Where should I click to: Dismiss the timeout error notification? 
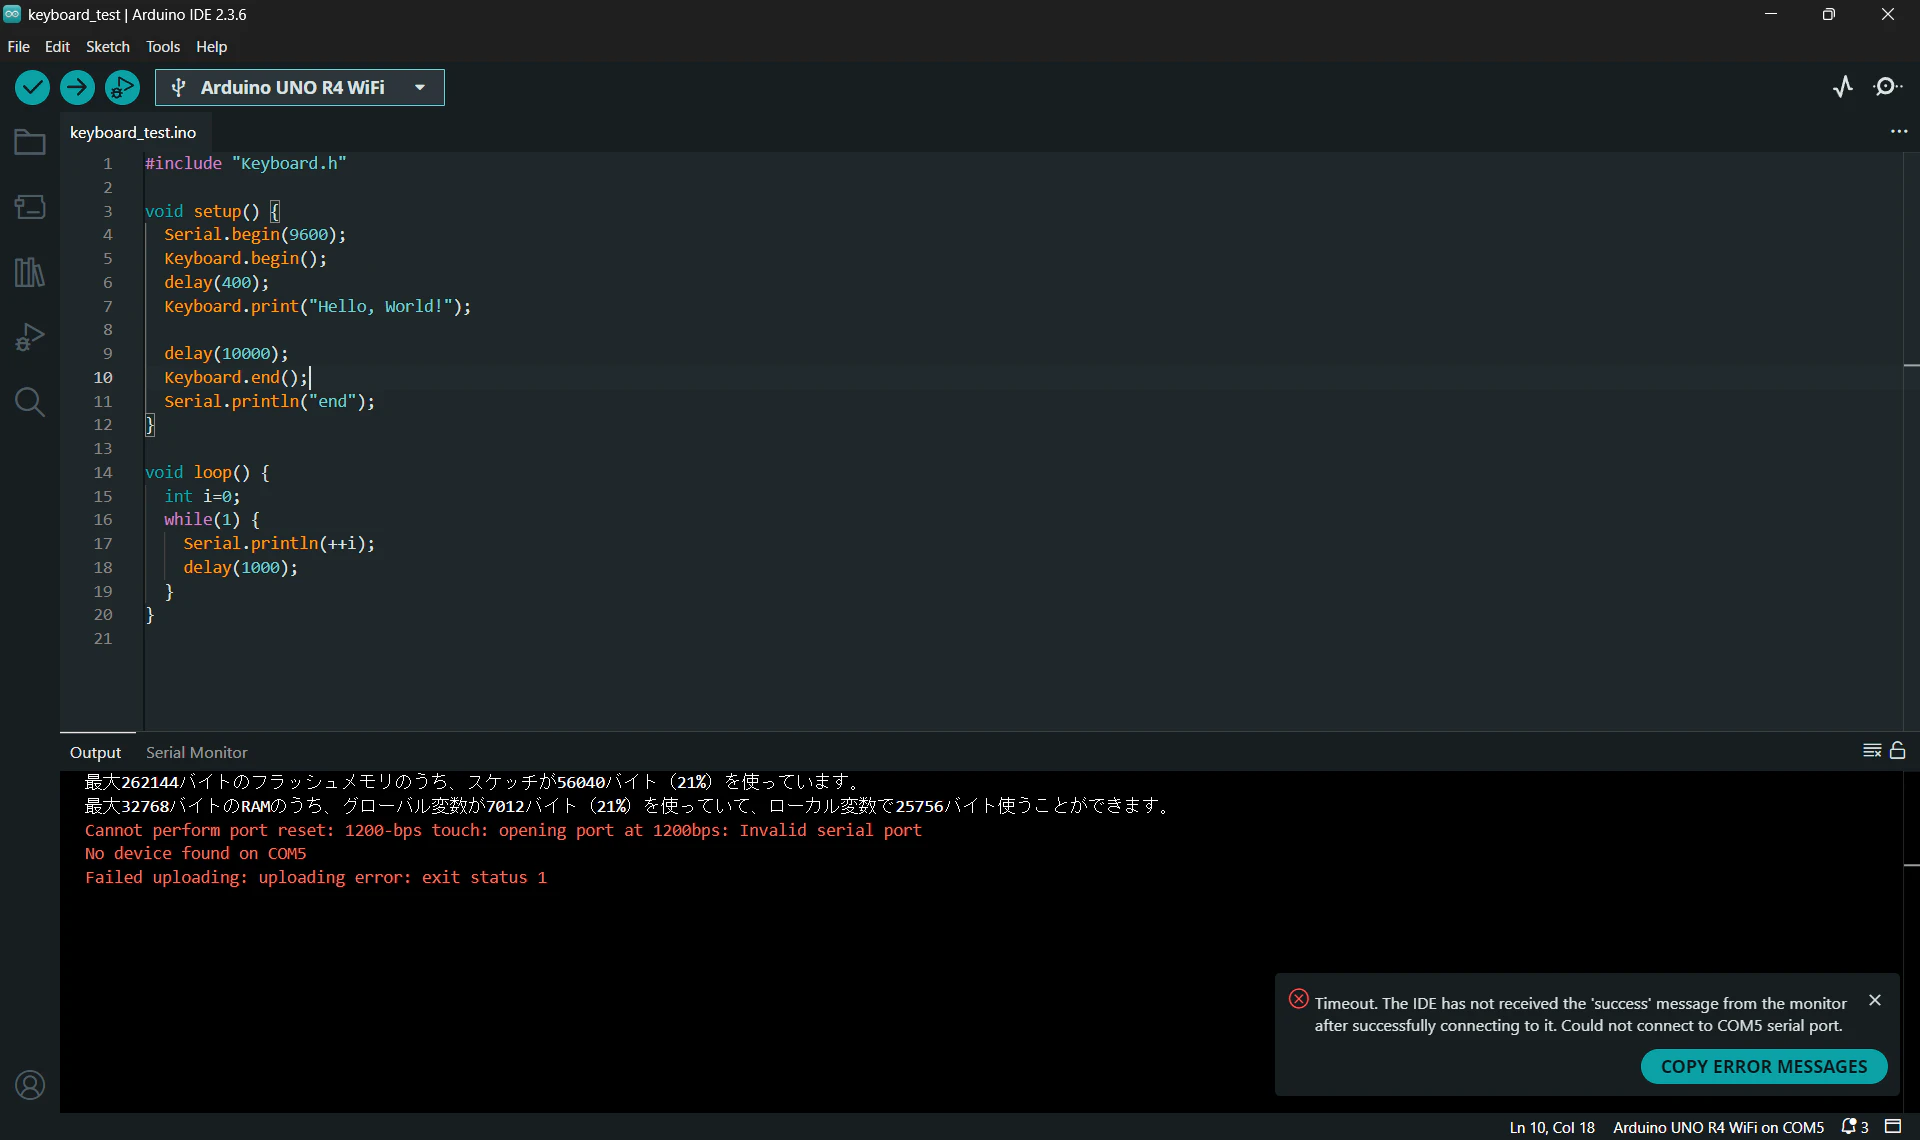(1875, 1000)
